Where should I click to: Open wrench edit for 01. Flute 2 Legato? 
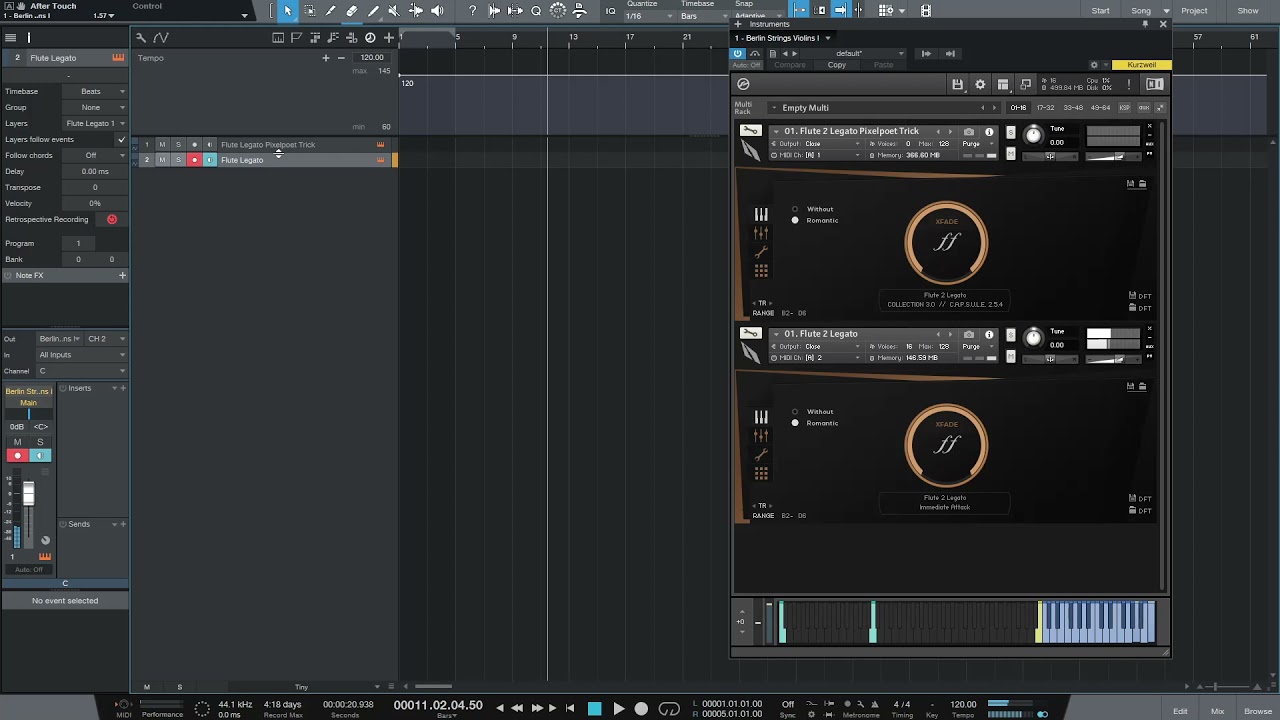pos(750,333)
